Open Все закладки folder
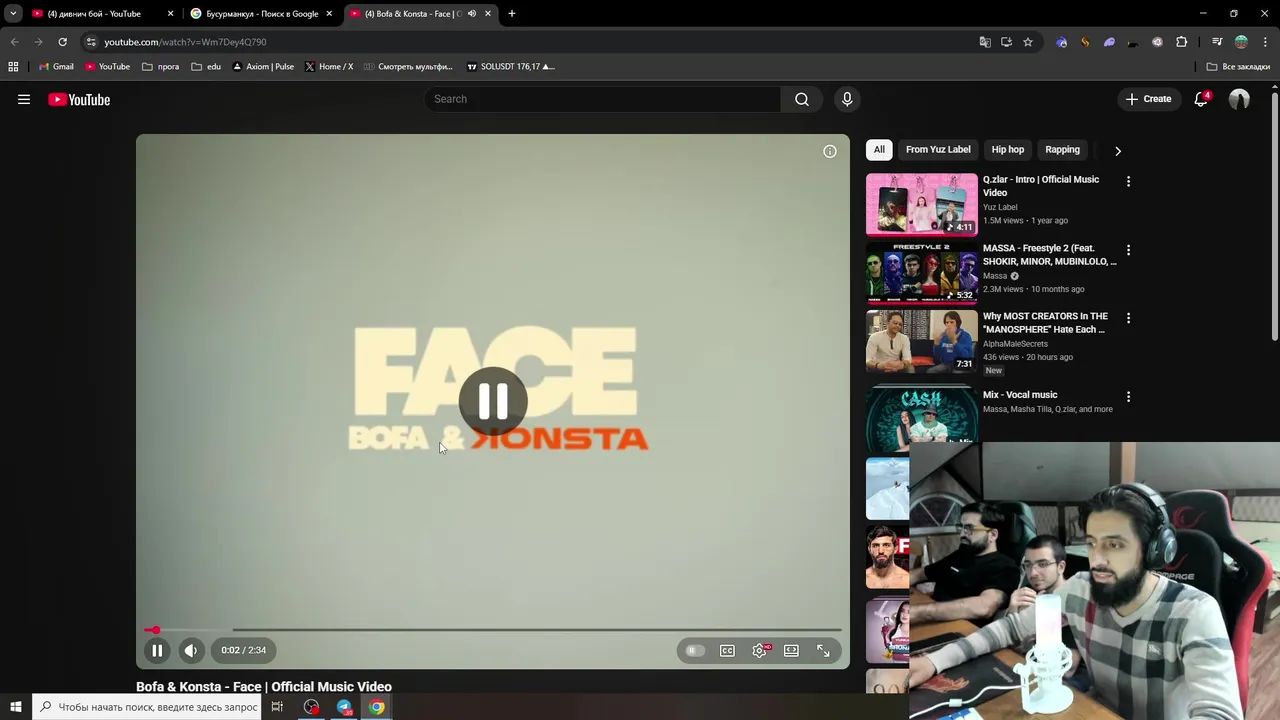 point(1238,67)
